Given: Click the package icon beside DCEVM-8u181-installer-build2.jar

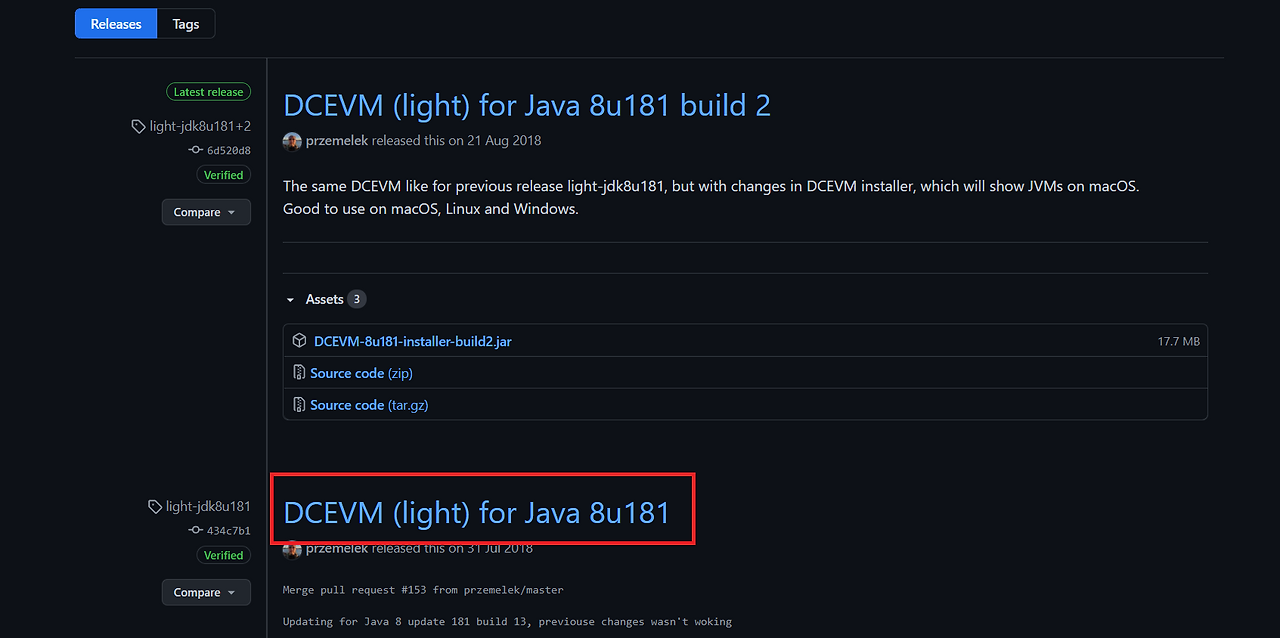Looking at the screenshot, I should coord(299,340).
